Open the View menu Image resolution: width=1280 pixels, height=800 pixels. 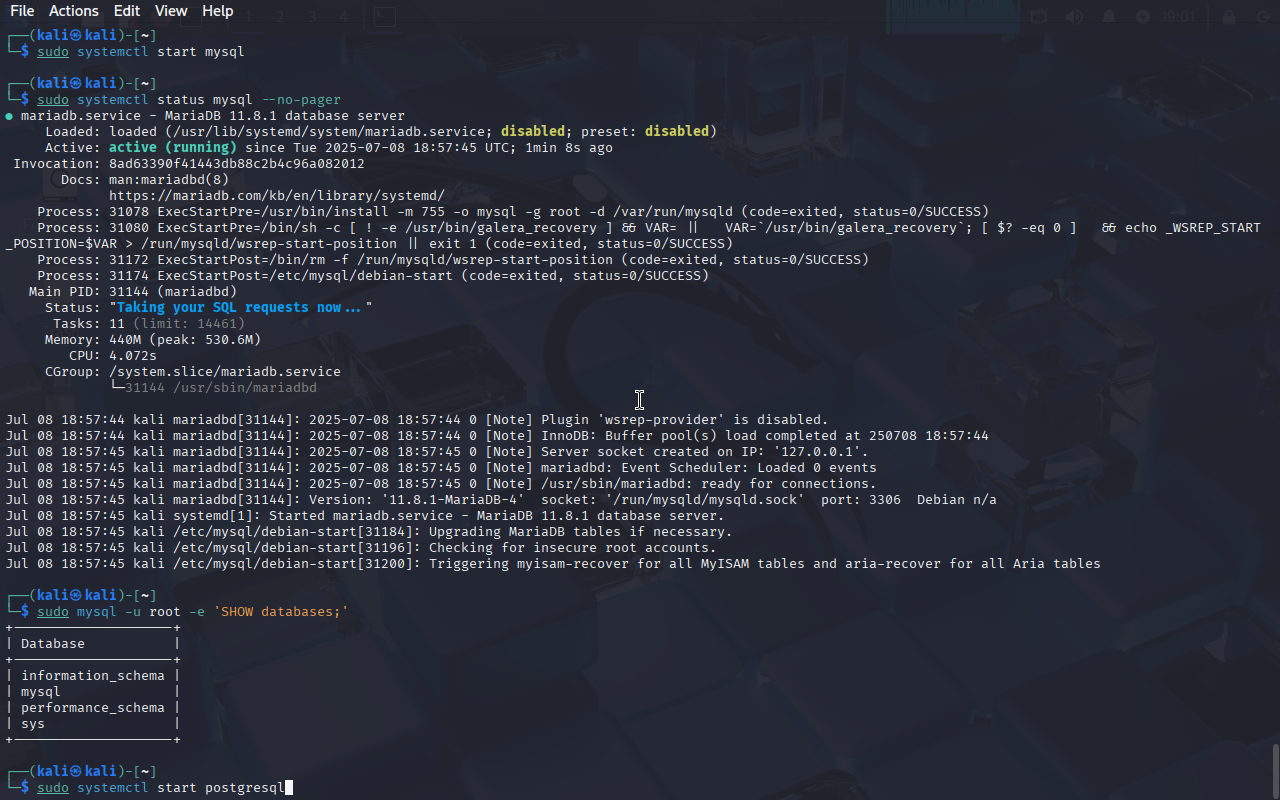tap(171, 11)
